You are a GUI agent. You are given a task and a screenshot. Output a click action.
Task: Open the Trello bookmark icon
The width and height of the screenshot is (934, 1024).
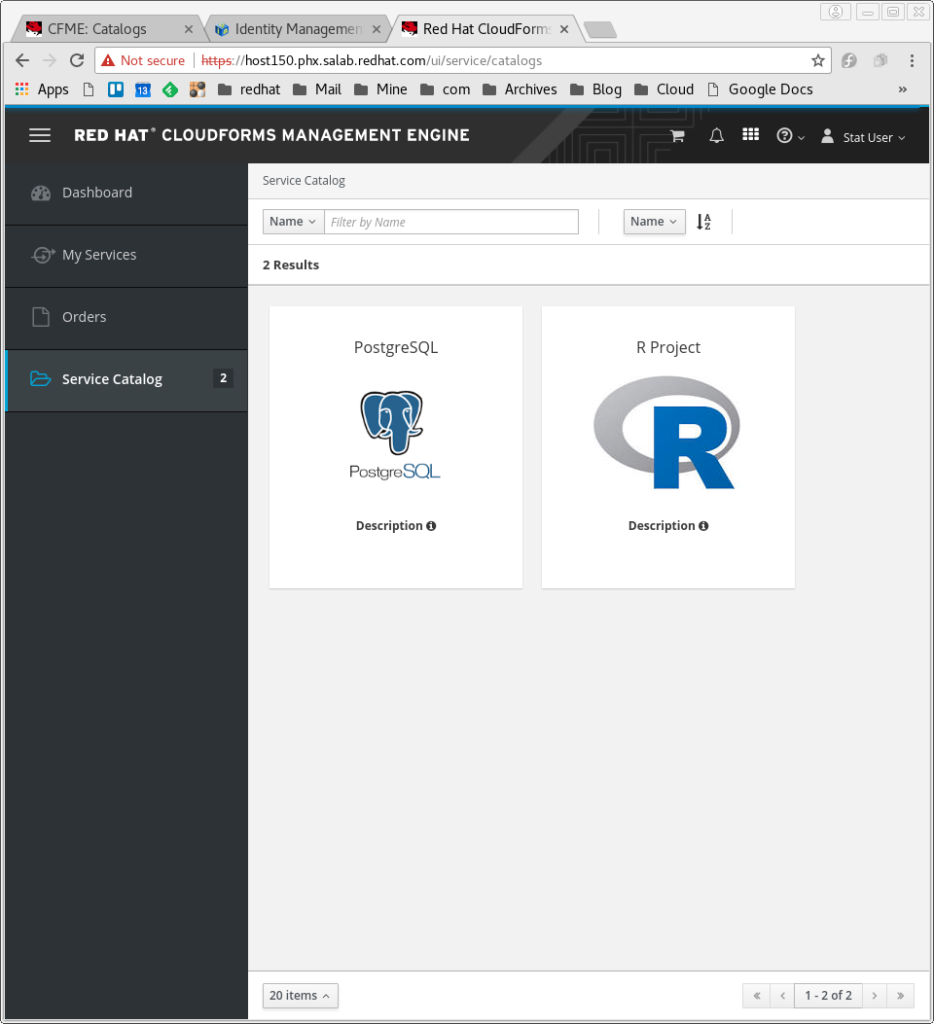[x=116, y=89]
